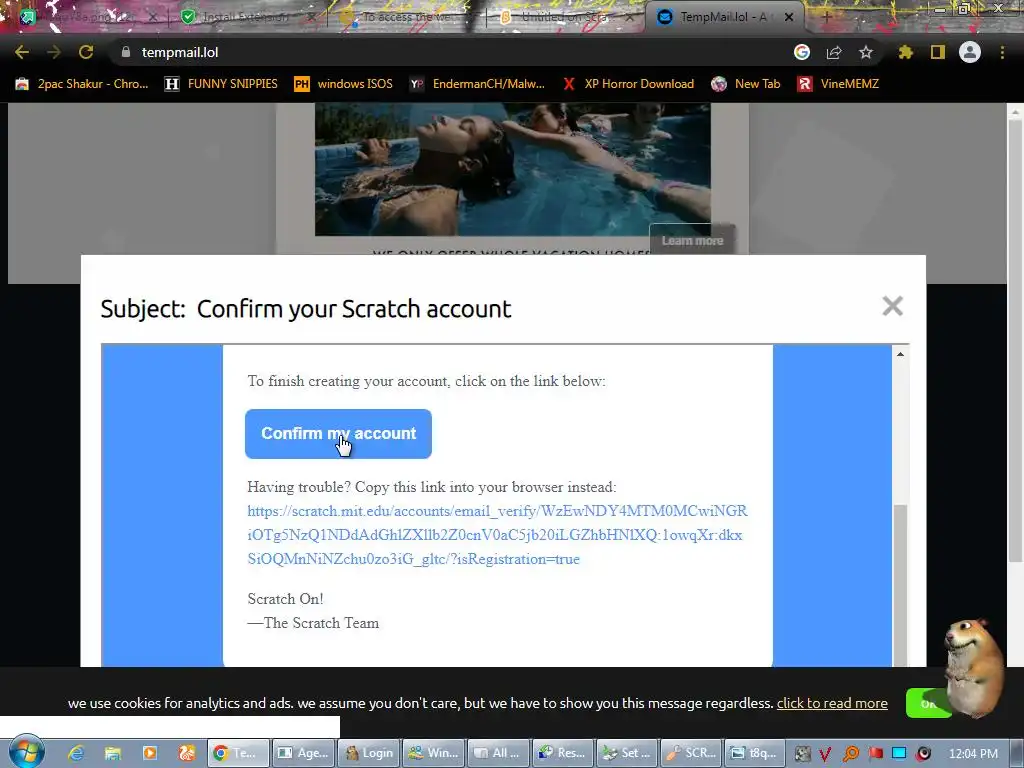Screen dimensions: 1024x768
Task: Click the share page icon
Action: coord(834,52)
